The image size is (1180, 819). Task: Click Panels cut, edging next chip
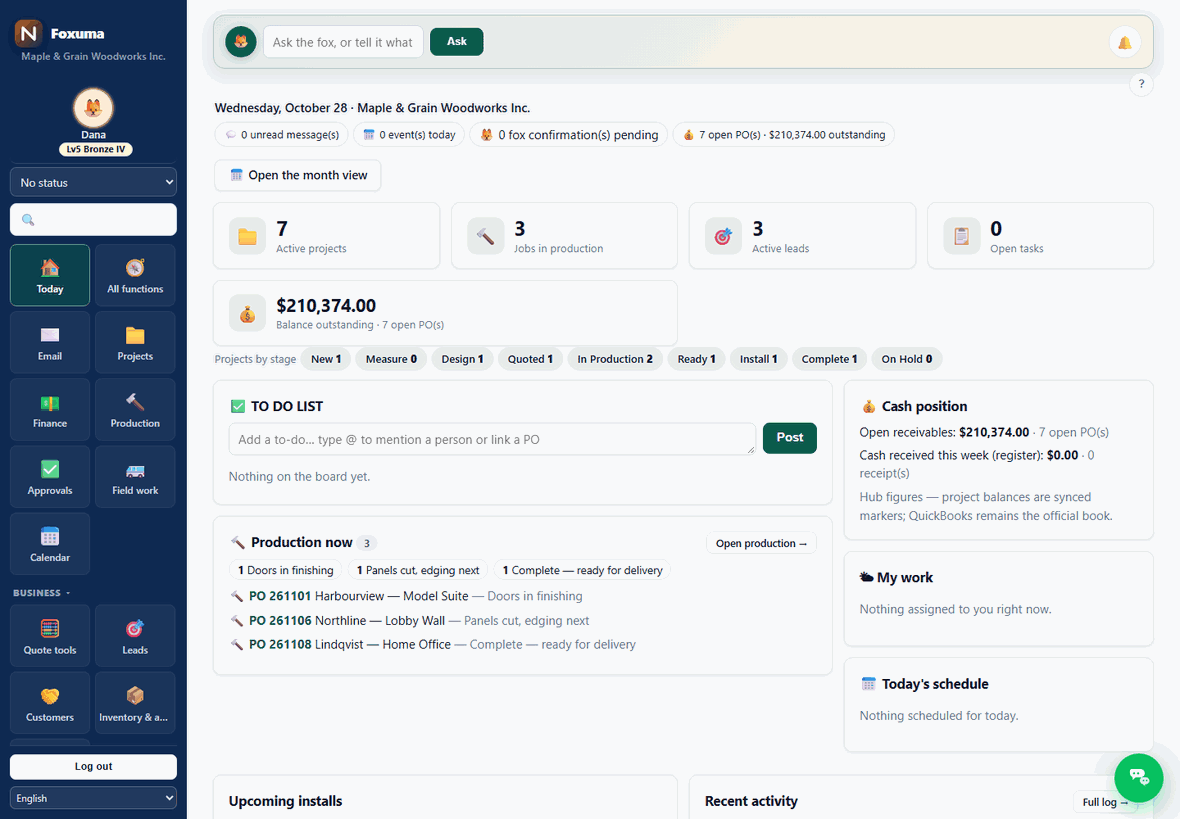pos(418,571)
